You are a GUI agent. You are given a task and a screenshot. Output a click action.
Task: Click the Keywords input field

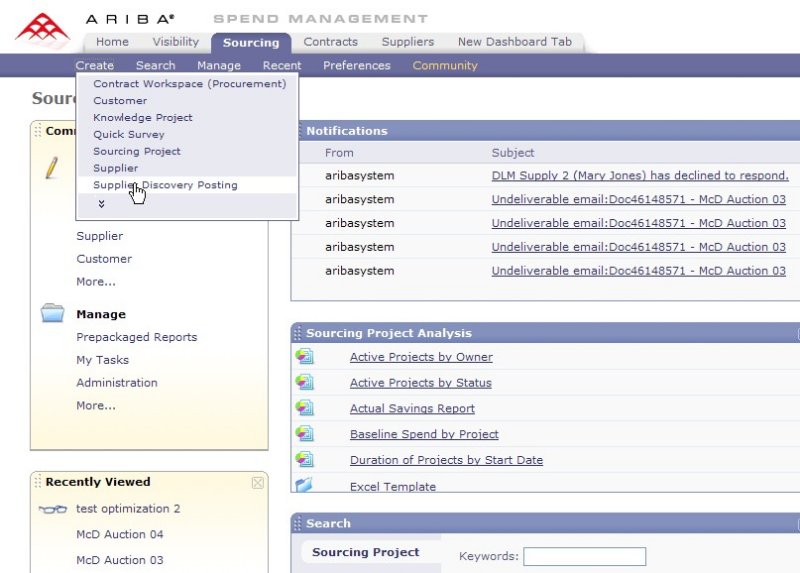pos(585,556)
